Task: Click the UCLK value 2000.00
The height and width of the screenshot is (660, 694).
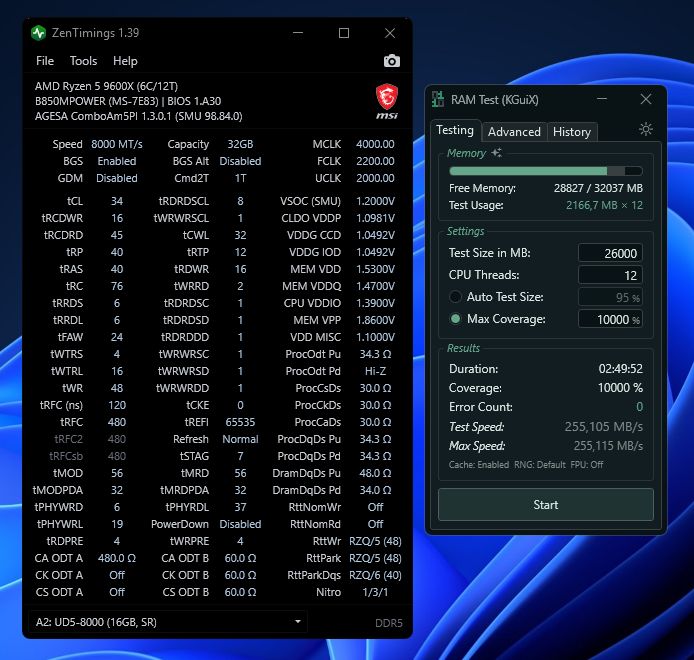Action: click(x=375, y=178)
